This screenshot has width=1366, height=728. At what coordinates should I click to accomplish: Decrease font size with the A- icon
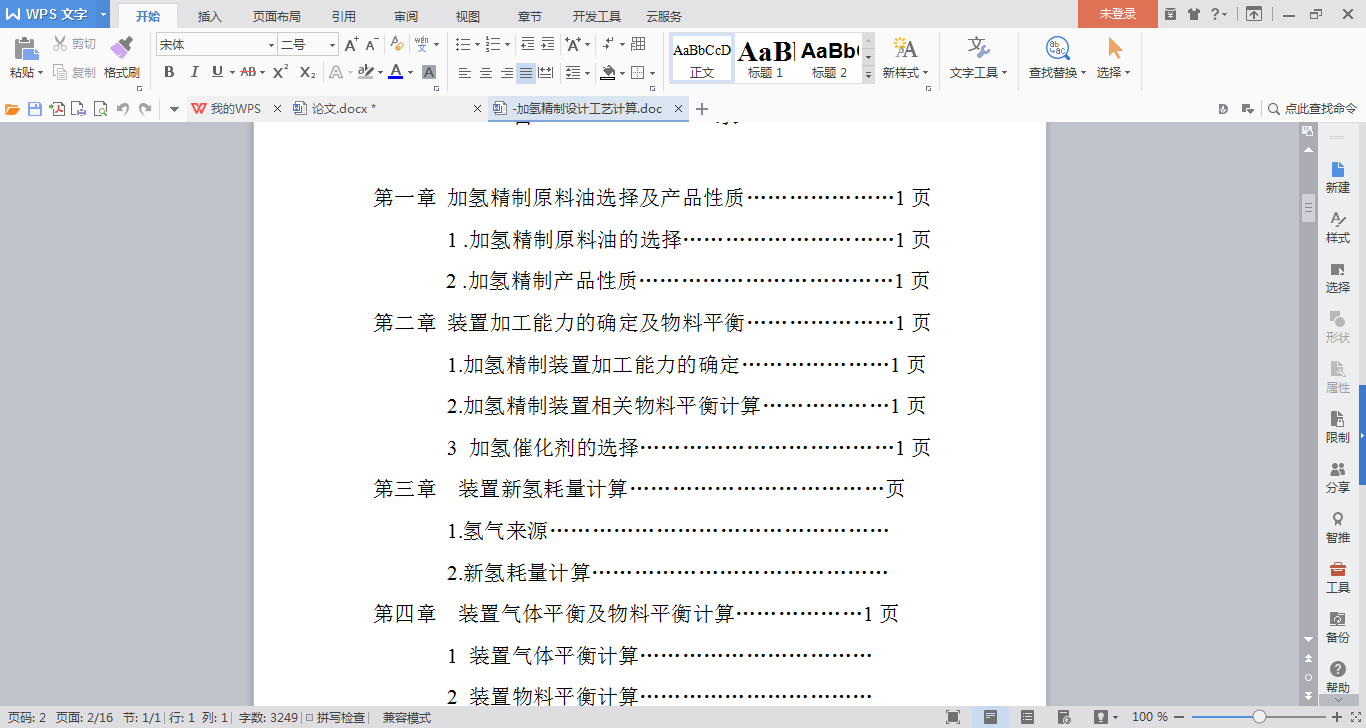point(371,45)
